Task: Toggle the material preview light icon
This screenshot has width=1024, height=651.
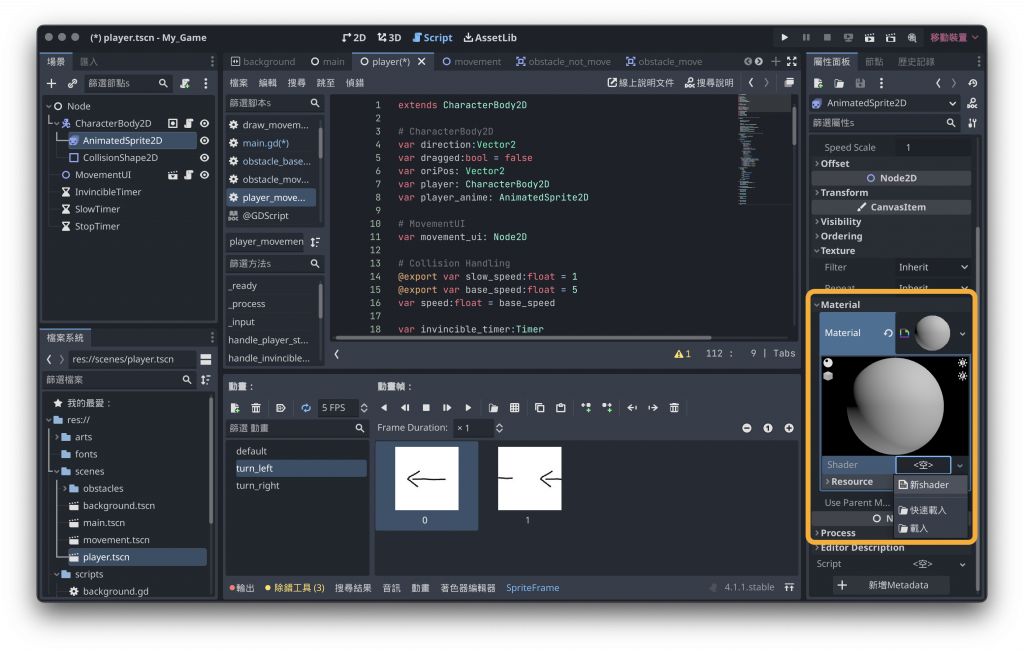Action: pos(962,363)
